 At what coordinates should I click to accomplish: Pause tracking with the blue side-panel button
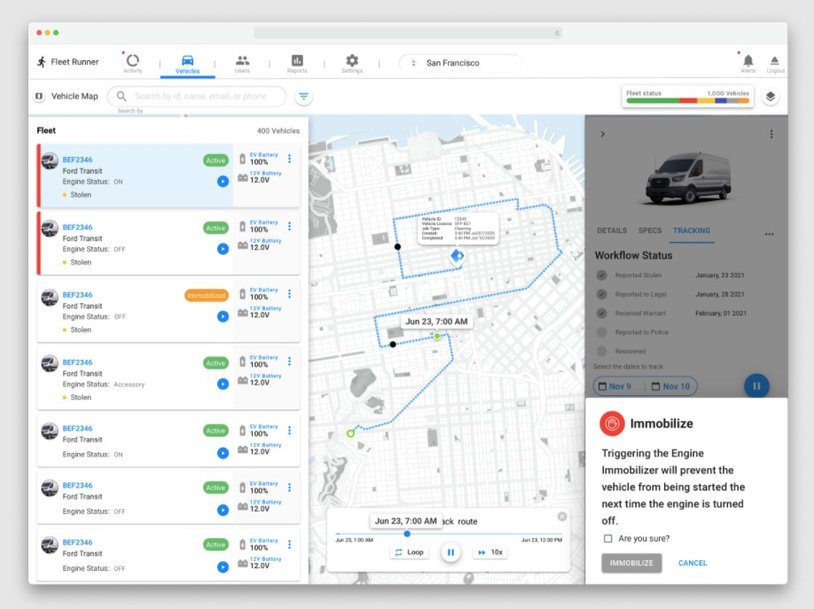point(756,386)
